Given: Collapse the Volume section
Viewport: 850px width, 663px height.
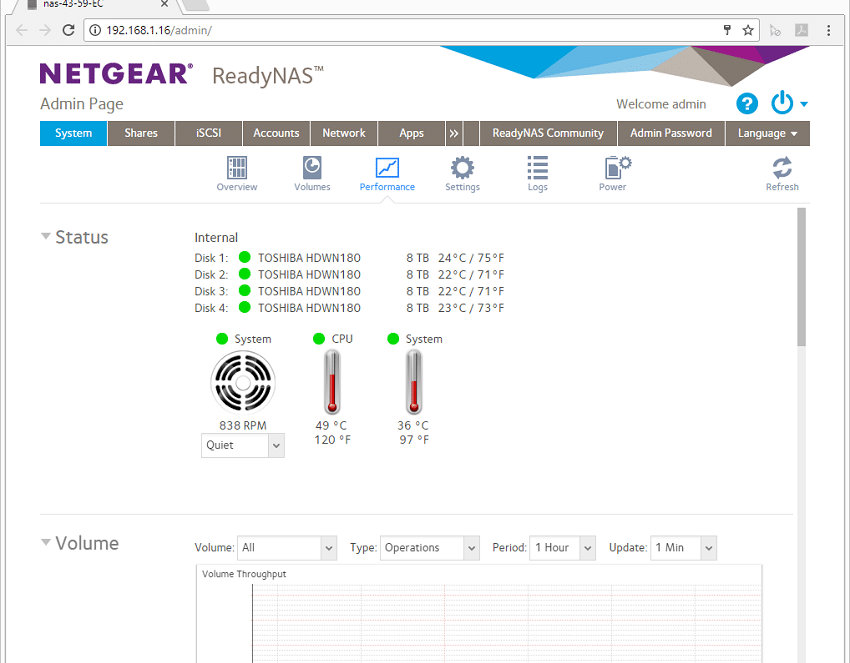Looking at the screenshot, I should point(46,542).
